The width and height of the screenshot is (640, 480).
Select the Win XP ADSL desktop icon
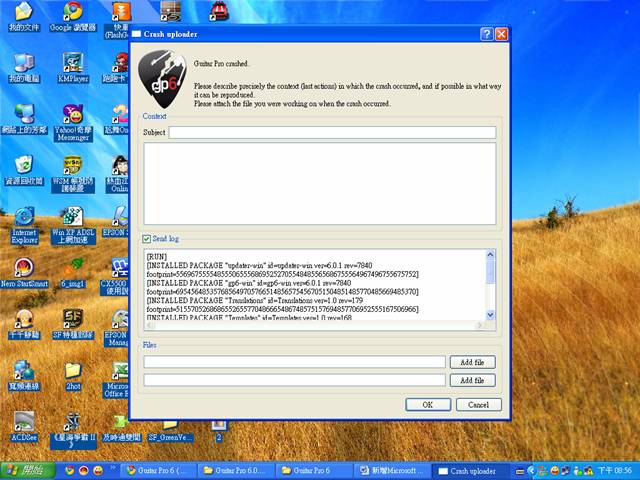click(x=73, y=226)
